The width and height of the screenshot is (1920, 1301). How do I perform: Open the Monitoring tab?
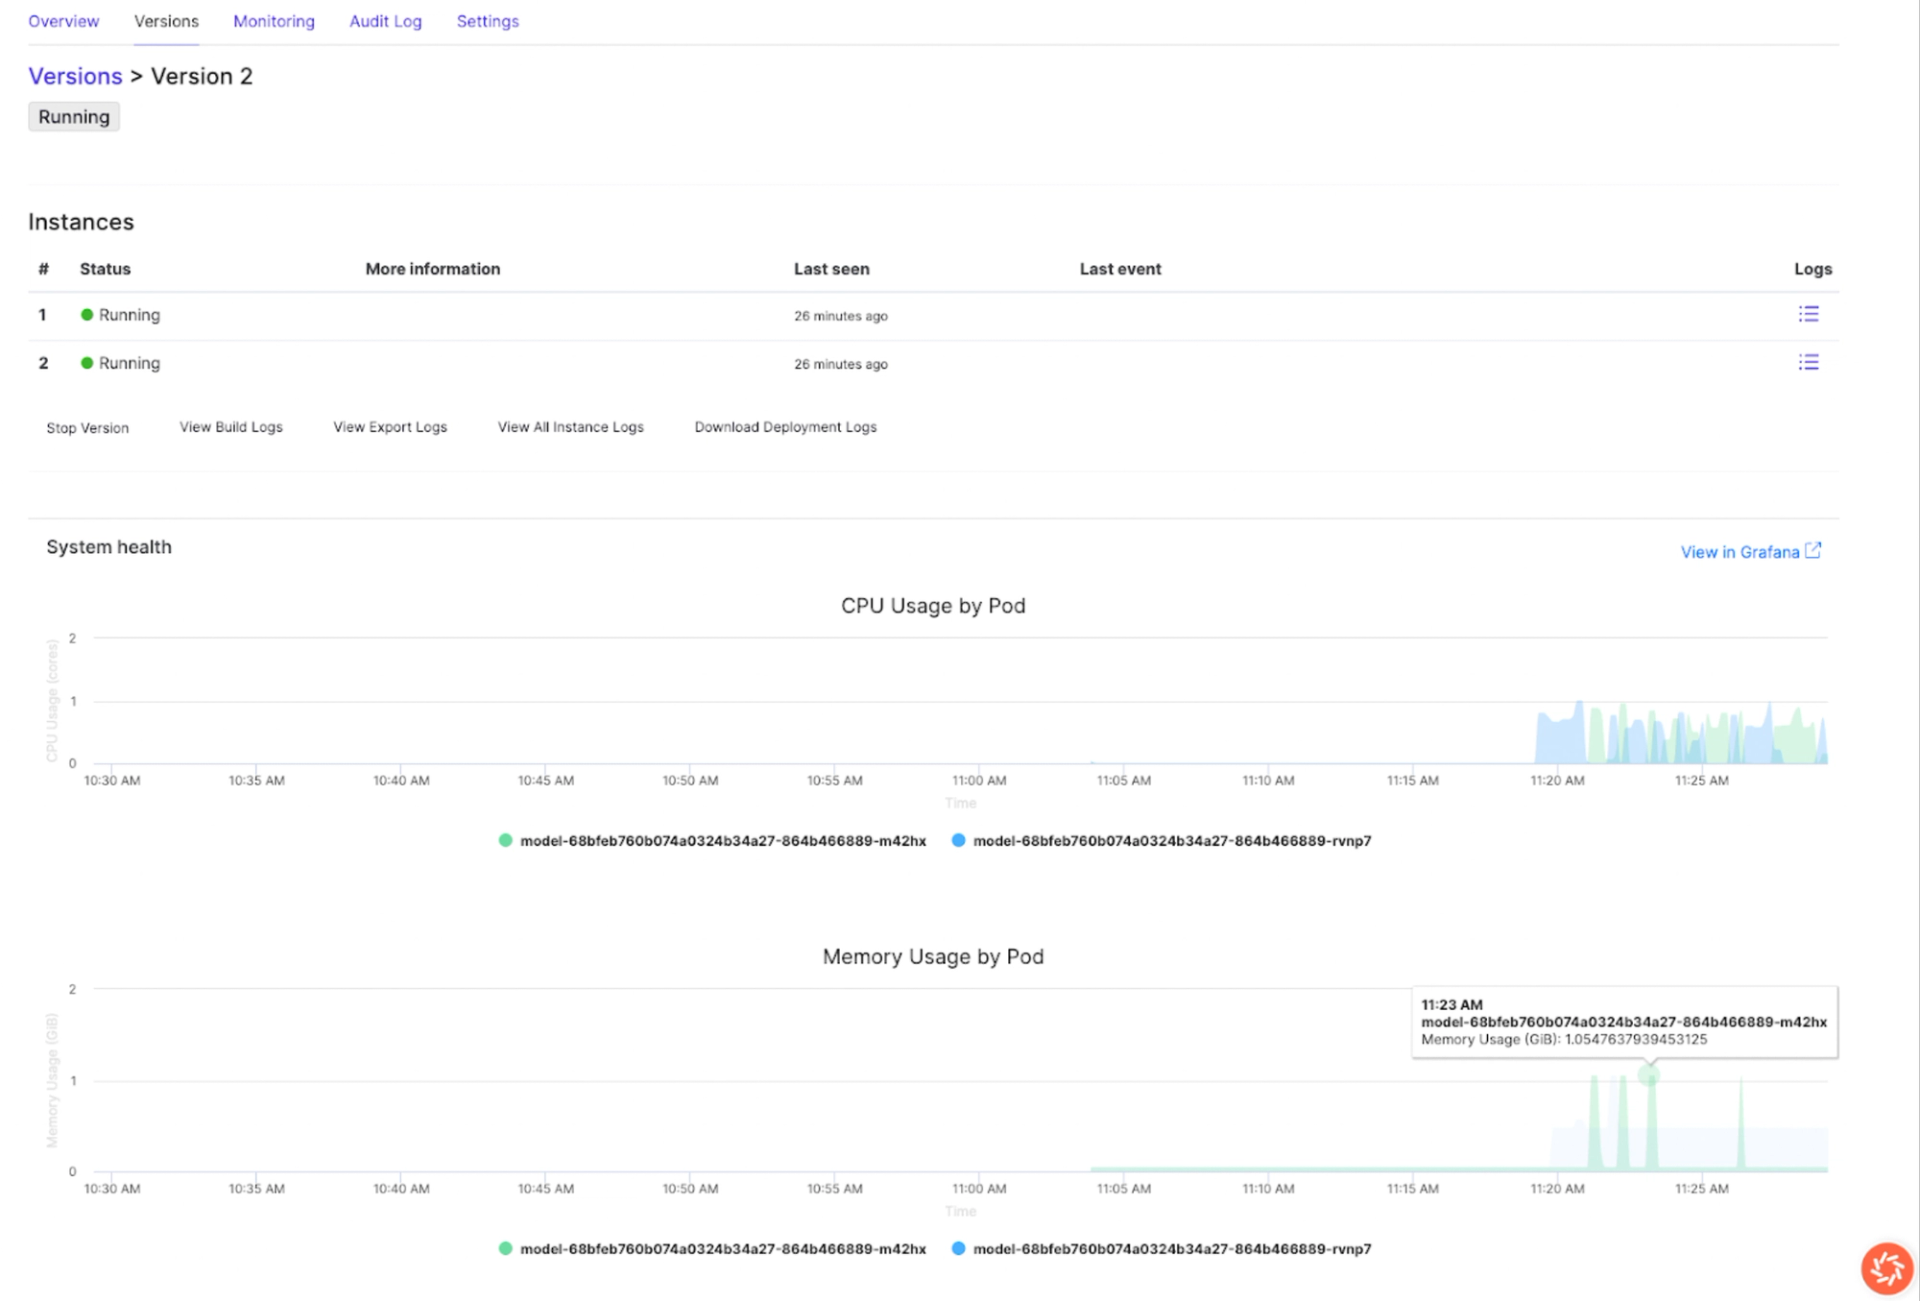(273, 21)
